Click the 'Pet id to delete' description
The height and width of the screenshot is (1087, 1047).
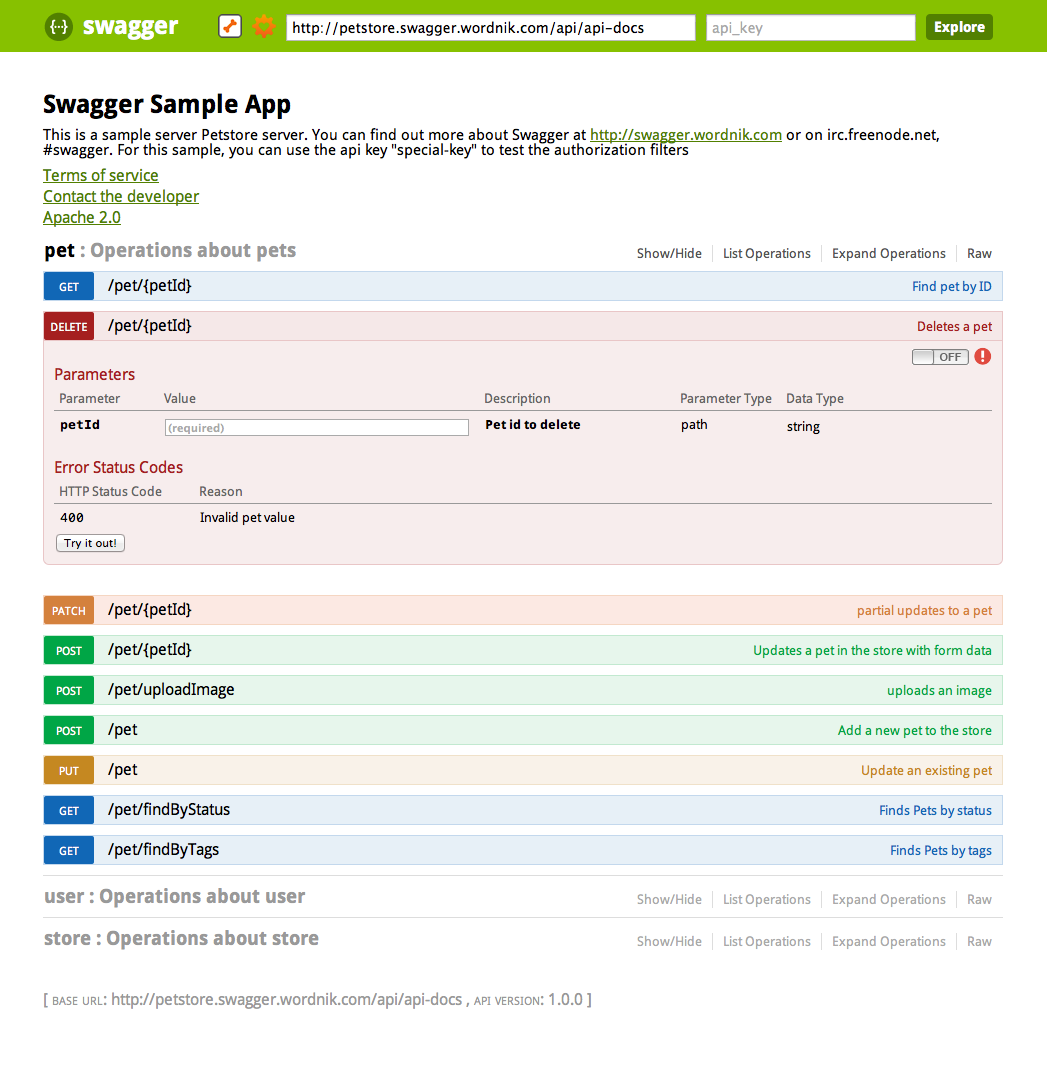pyautogui.click(x=533, y=425)
